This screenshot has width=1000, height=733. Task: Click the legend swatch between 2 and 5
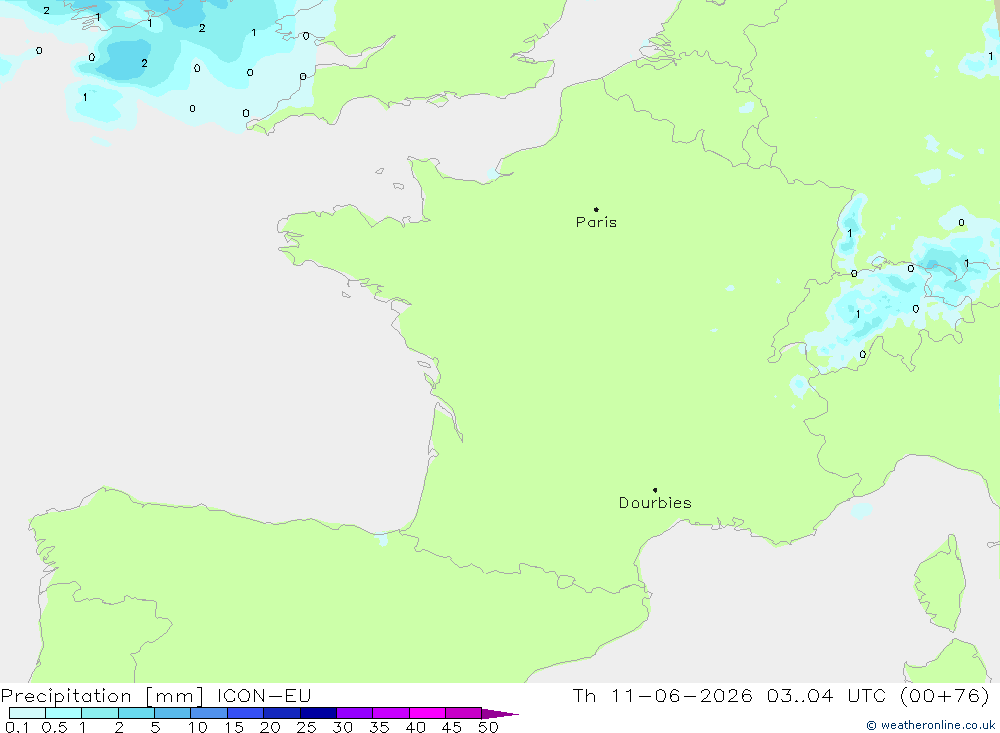136,713
